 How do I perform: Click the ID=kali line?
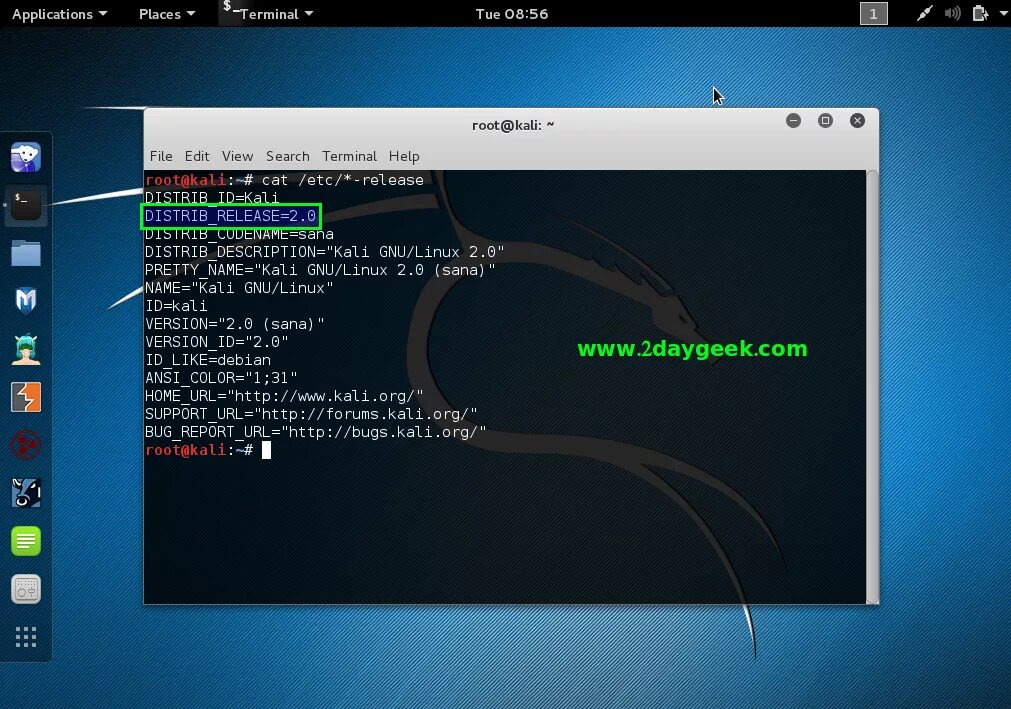point(176,306)
